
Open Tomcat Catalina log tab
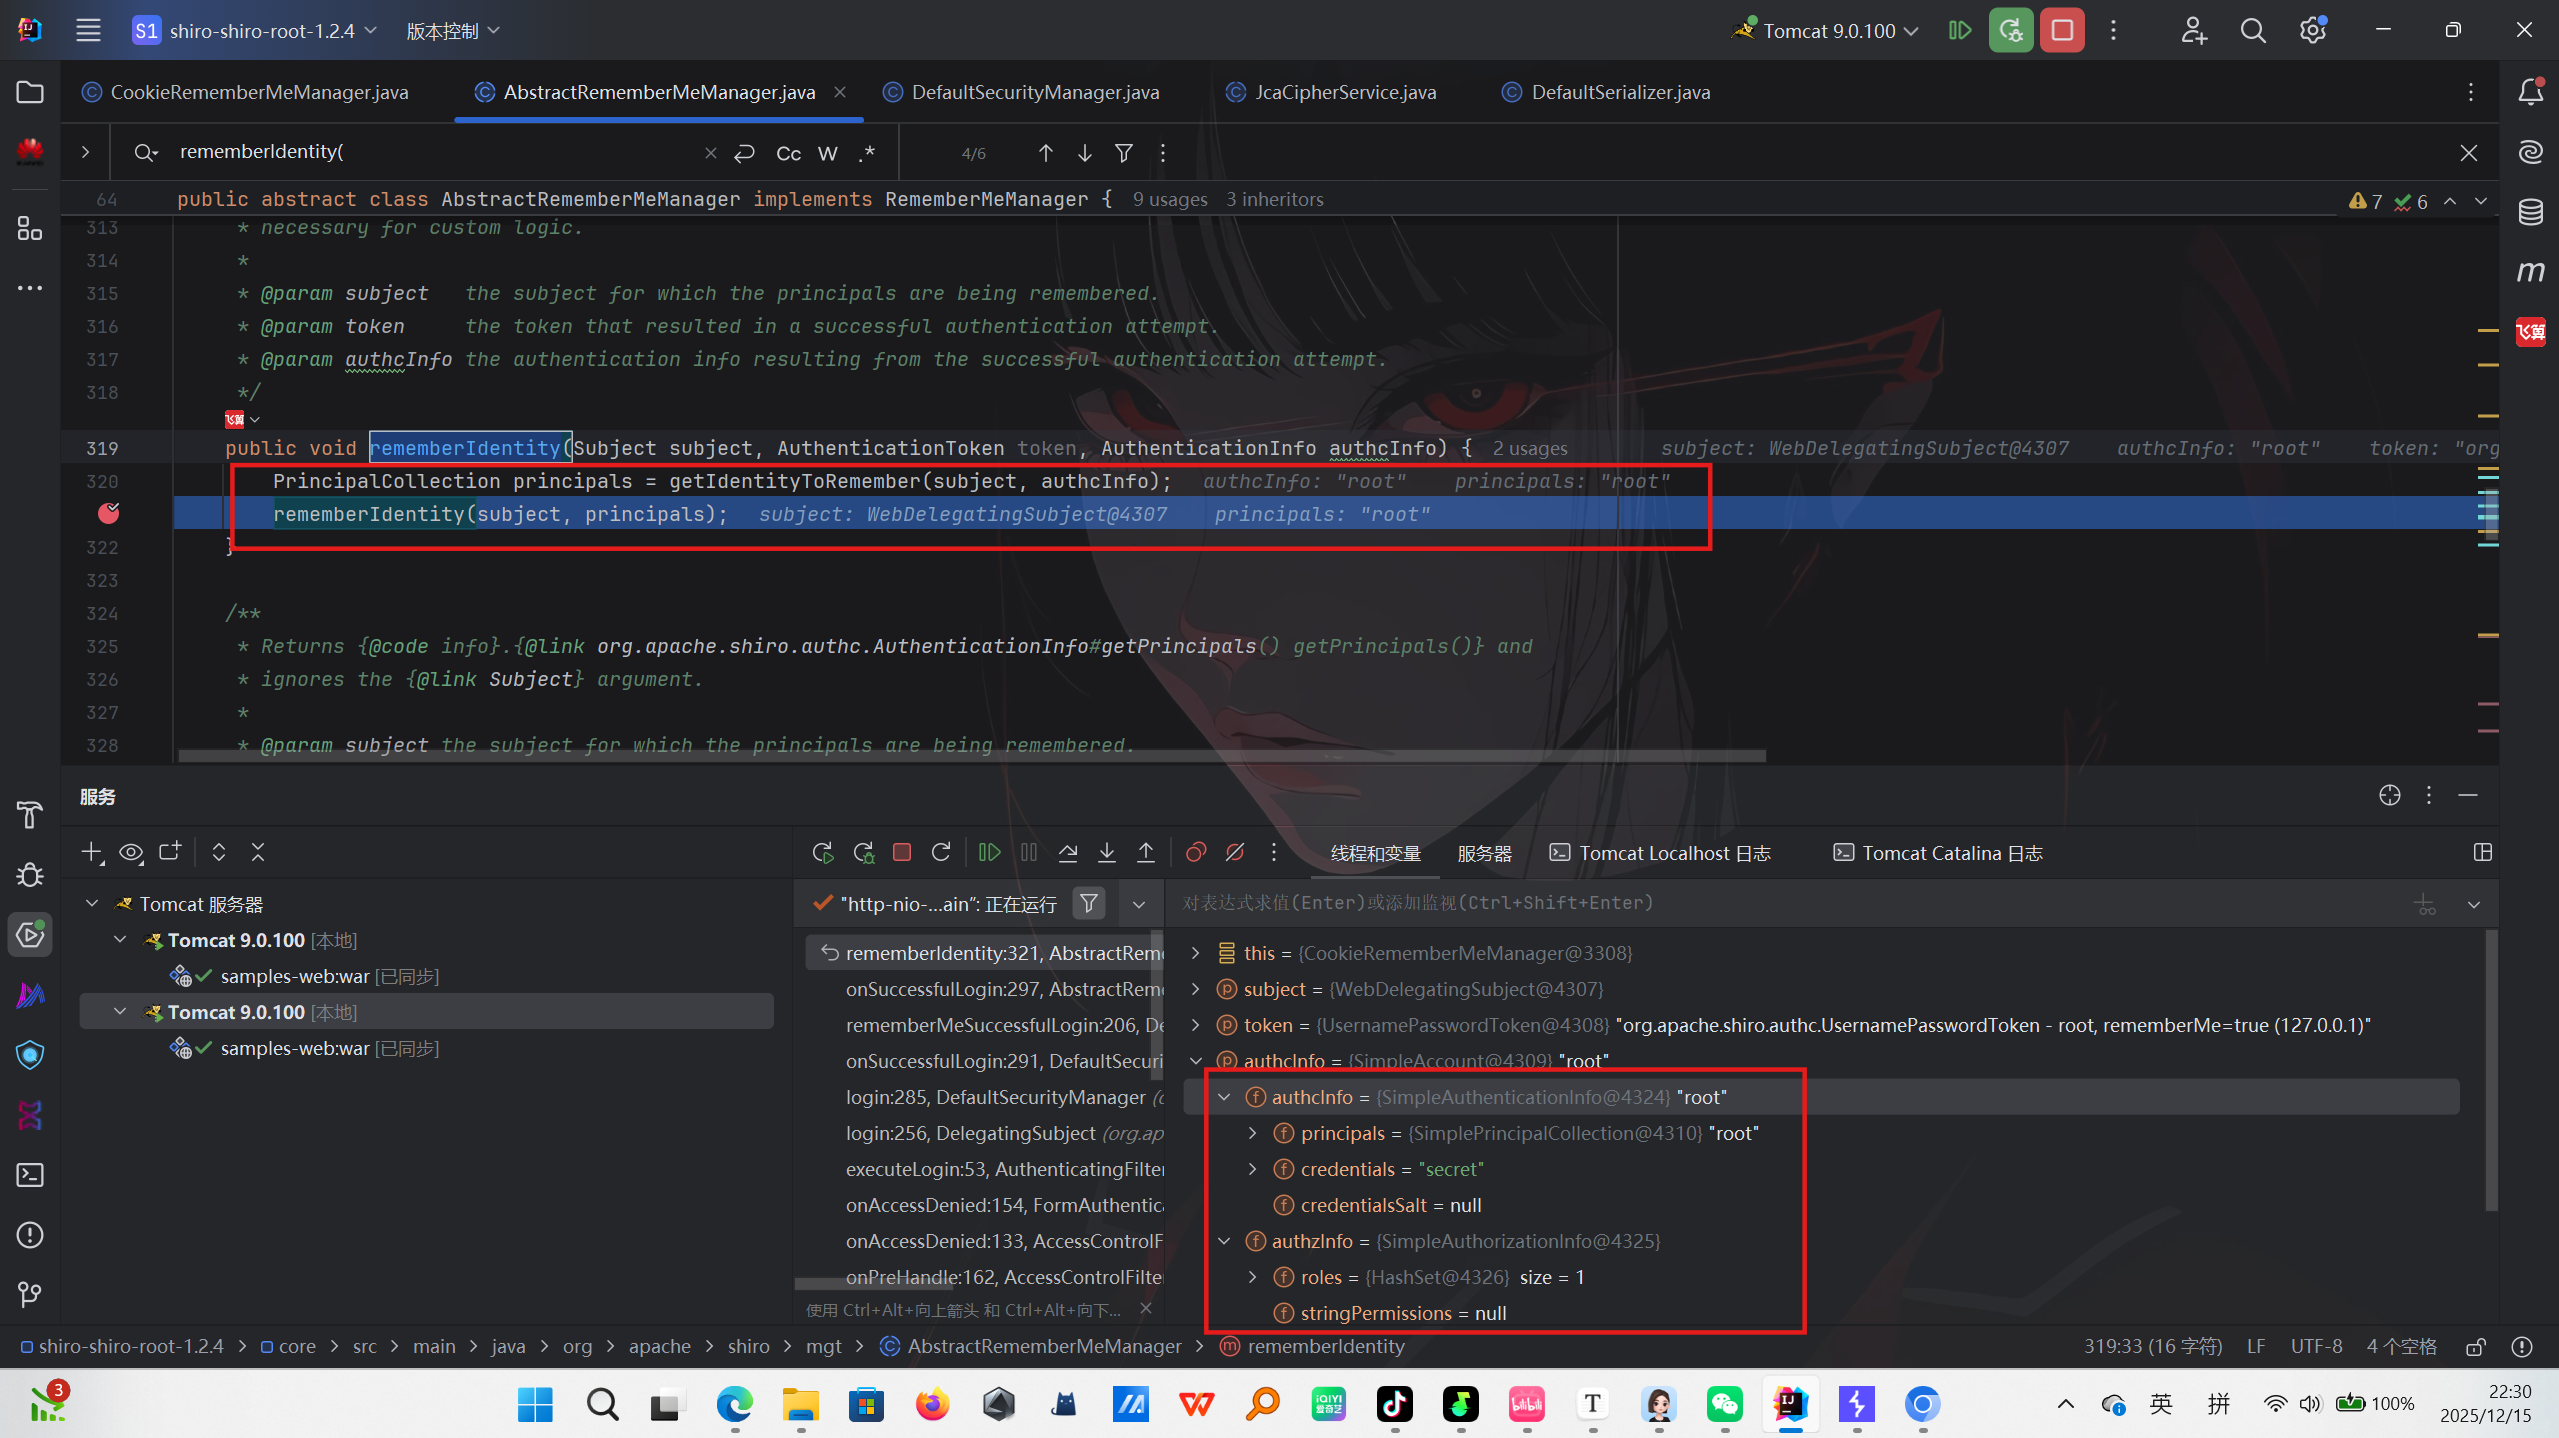1938,853
